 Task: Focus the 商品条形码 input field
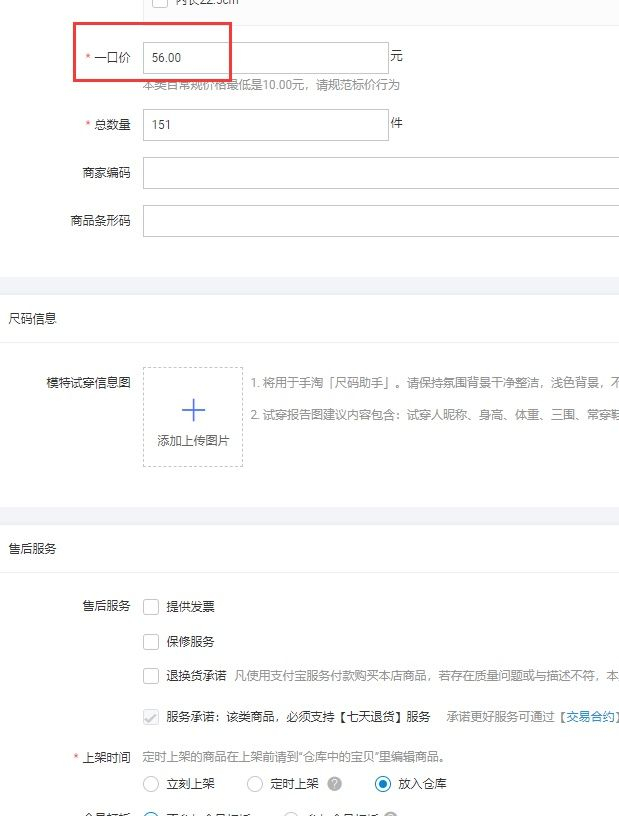380,221
